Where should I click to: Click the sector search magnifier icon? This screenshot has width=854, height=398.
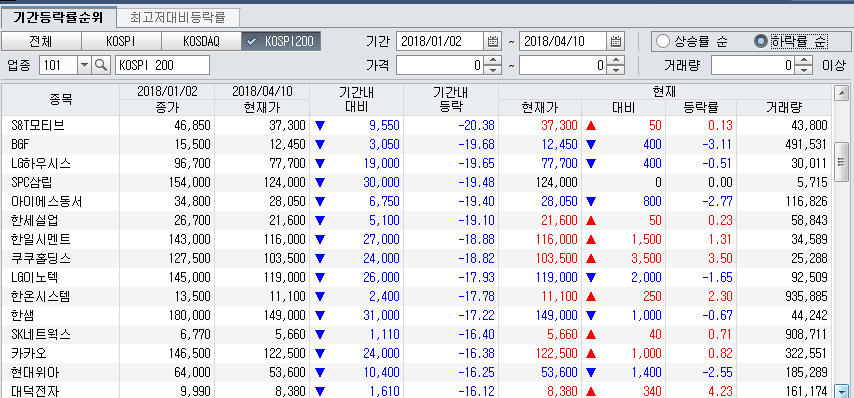click(100, 65)
